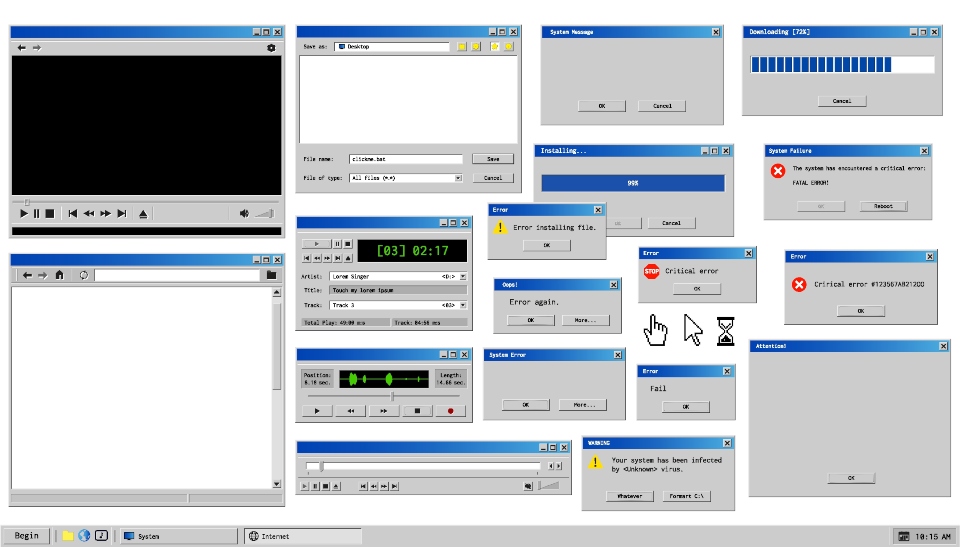
Task: Toggle mute in the bottom media player bar
Action: coord(527,486)
